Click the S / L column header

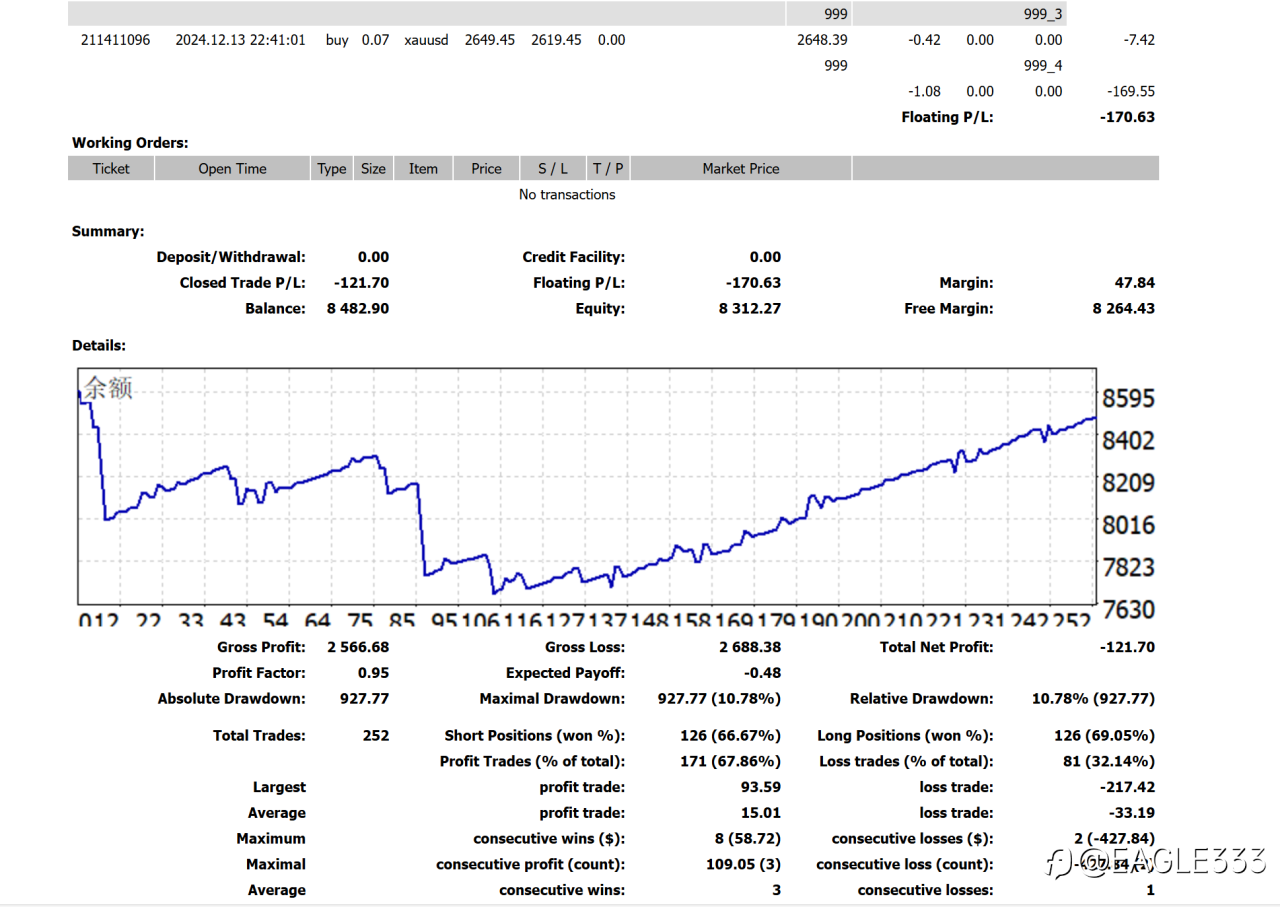[553, 169]
